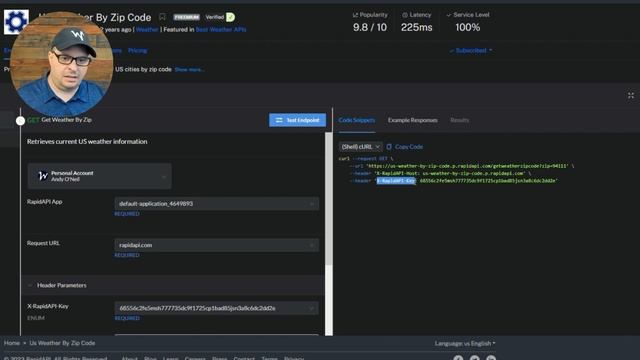Click the gear logo of the API
This screenshot has height=360, width=640.
[x=16, y=21]
